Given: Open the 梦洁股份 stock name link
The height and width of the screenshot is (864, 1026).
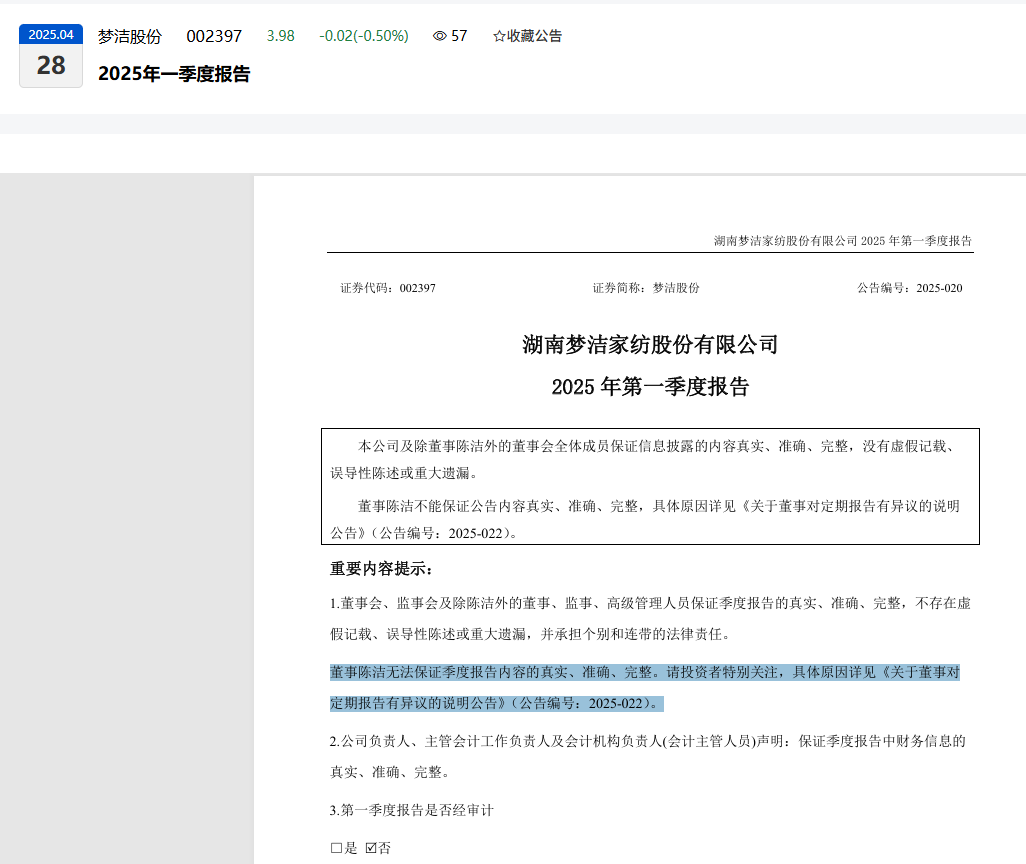Looking at the screenshot, I should coord(130,37).
